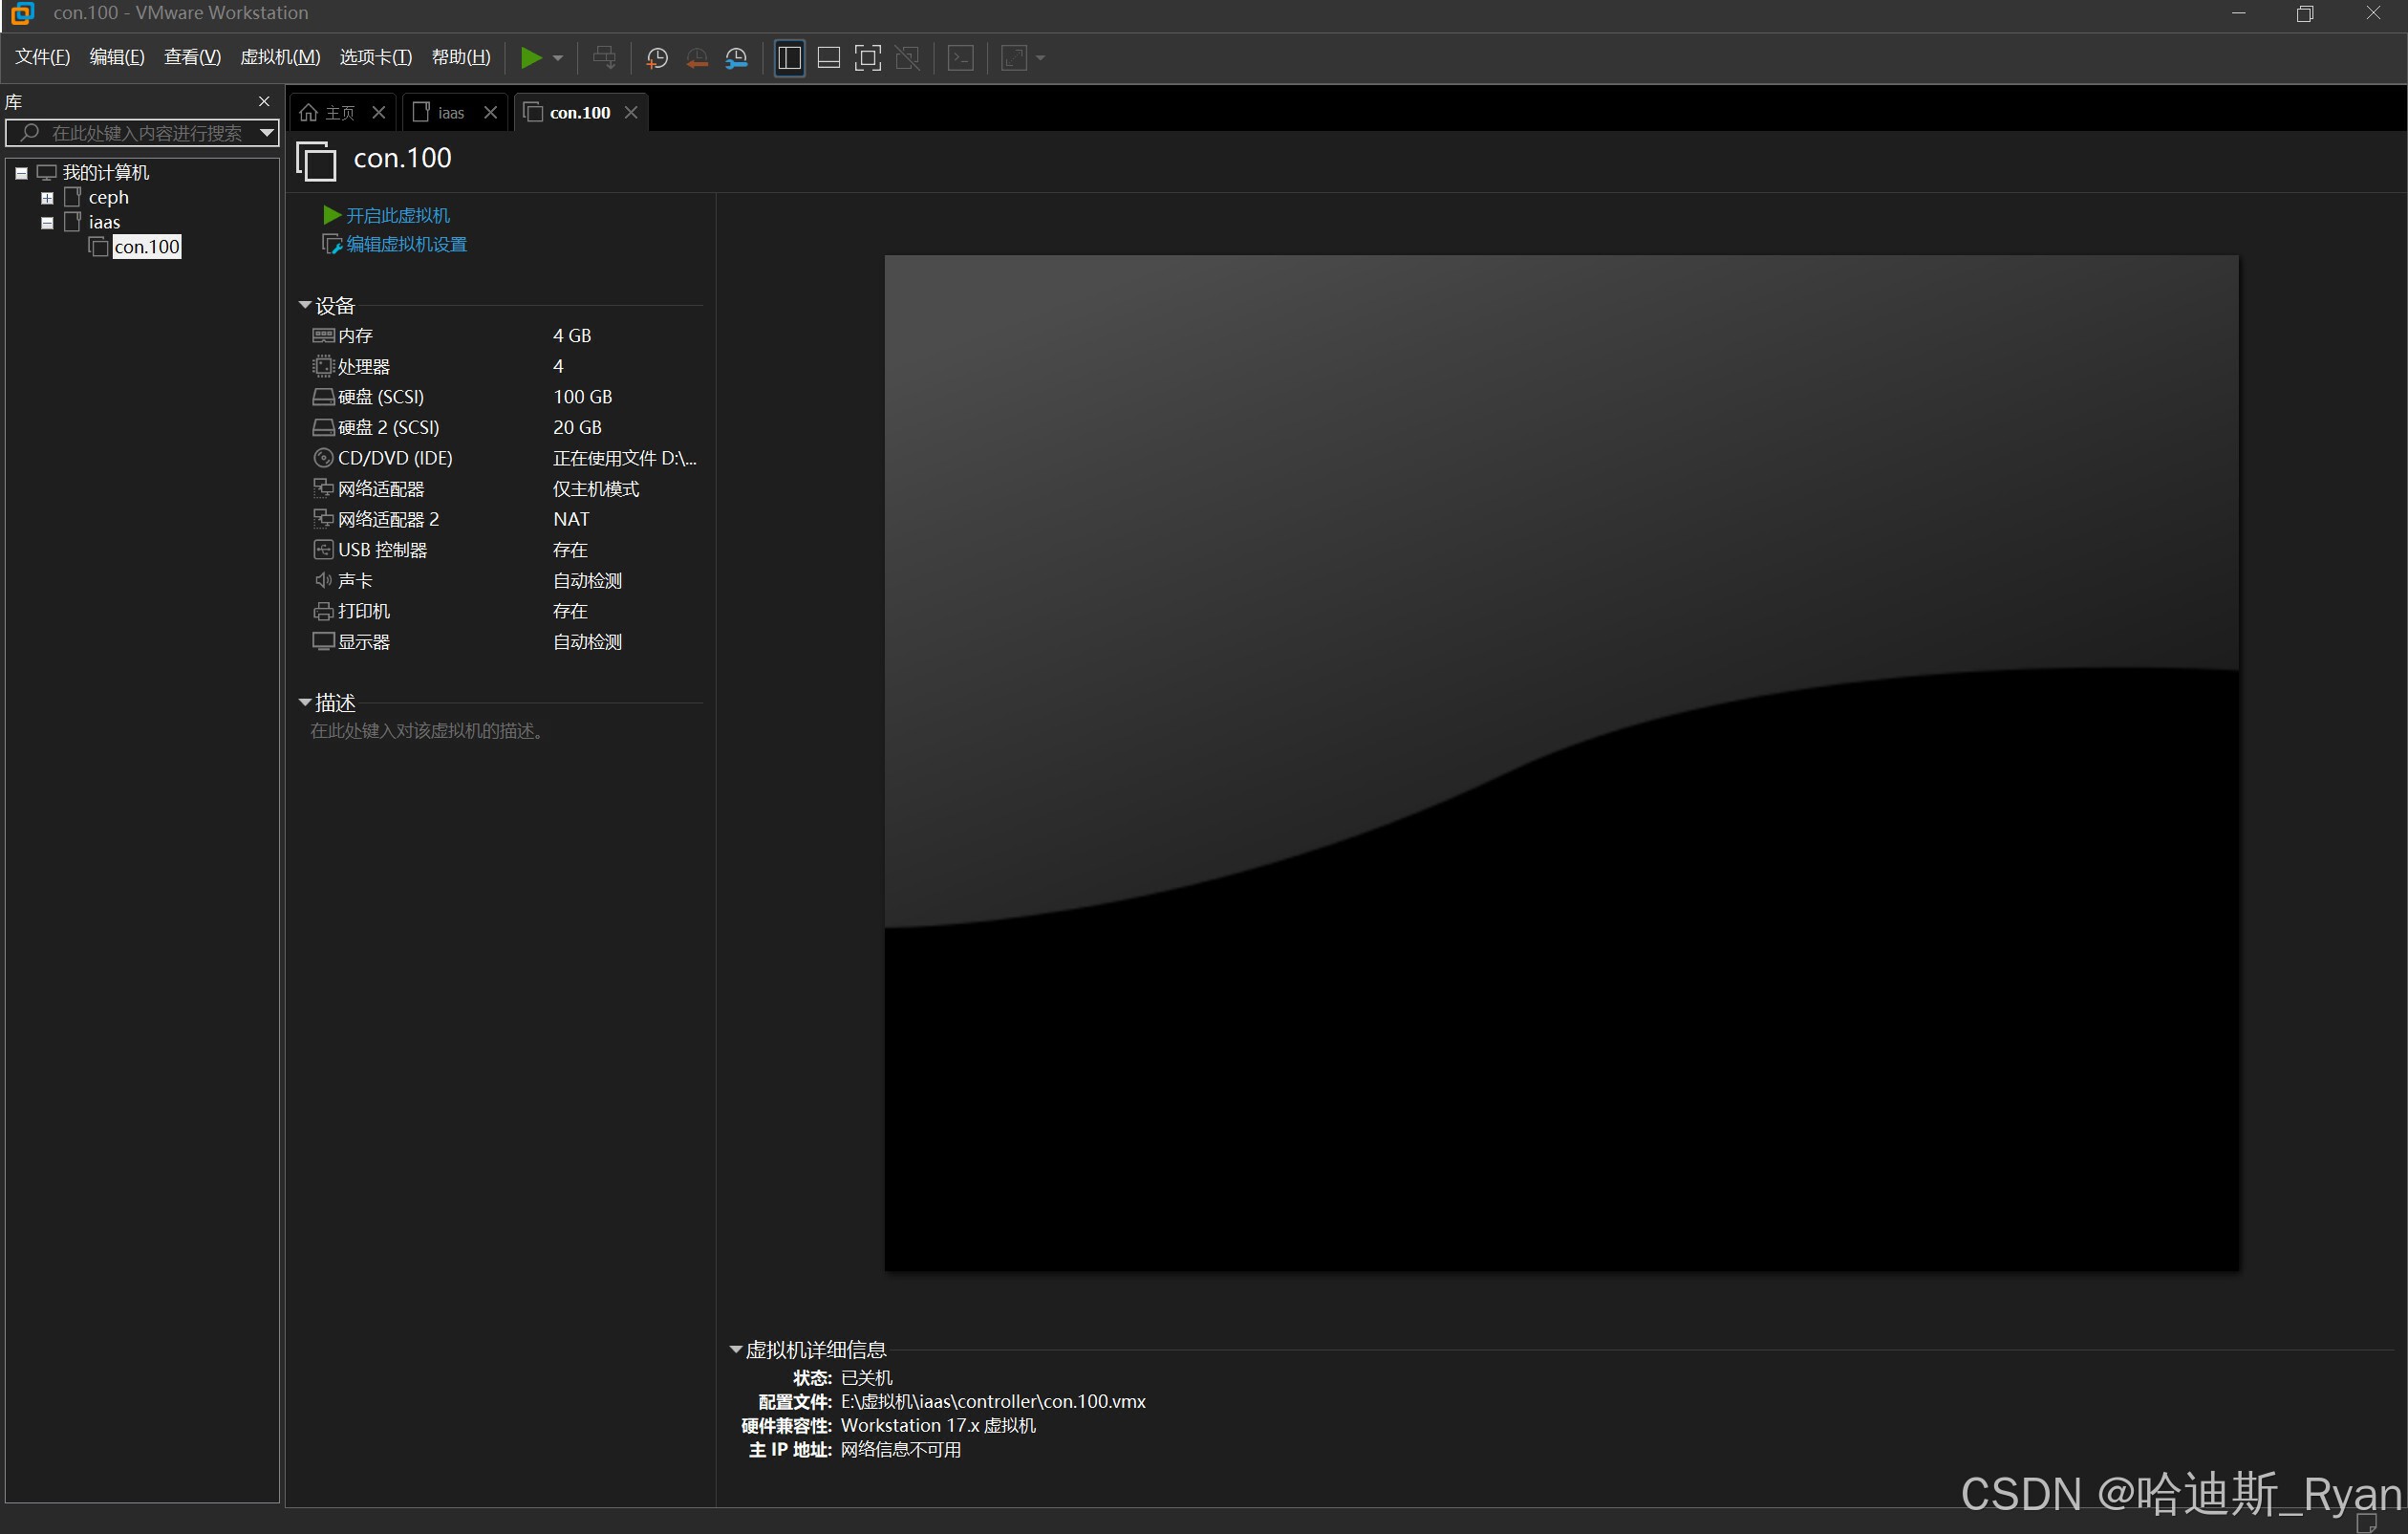
Task: Click the 显示器 display device icon
Action: pos(323,642)
